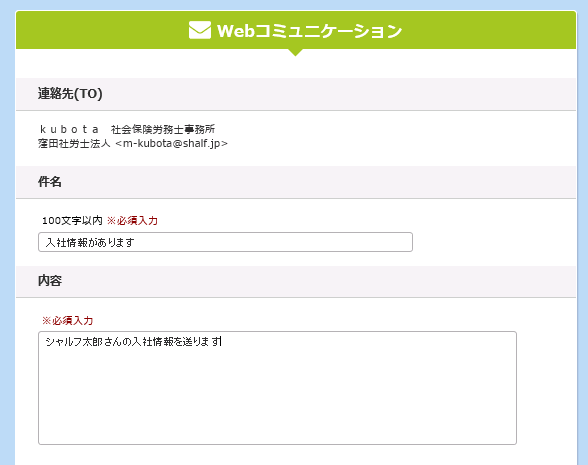Click the kubota 社会保険労務士事務所 recipient line
588x465 pixels.
click(x=127, y=129)
